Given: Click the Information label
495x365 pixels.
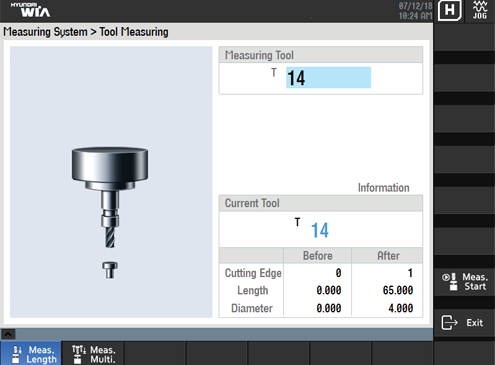Looking at the screenshot, I should tap(383, 188).
